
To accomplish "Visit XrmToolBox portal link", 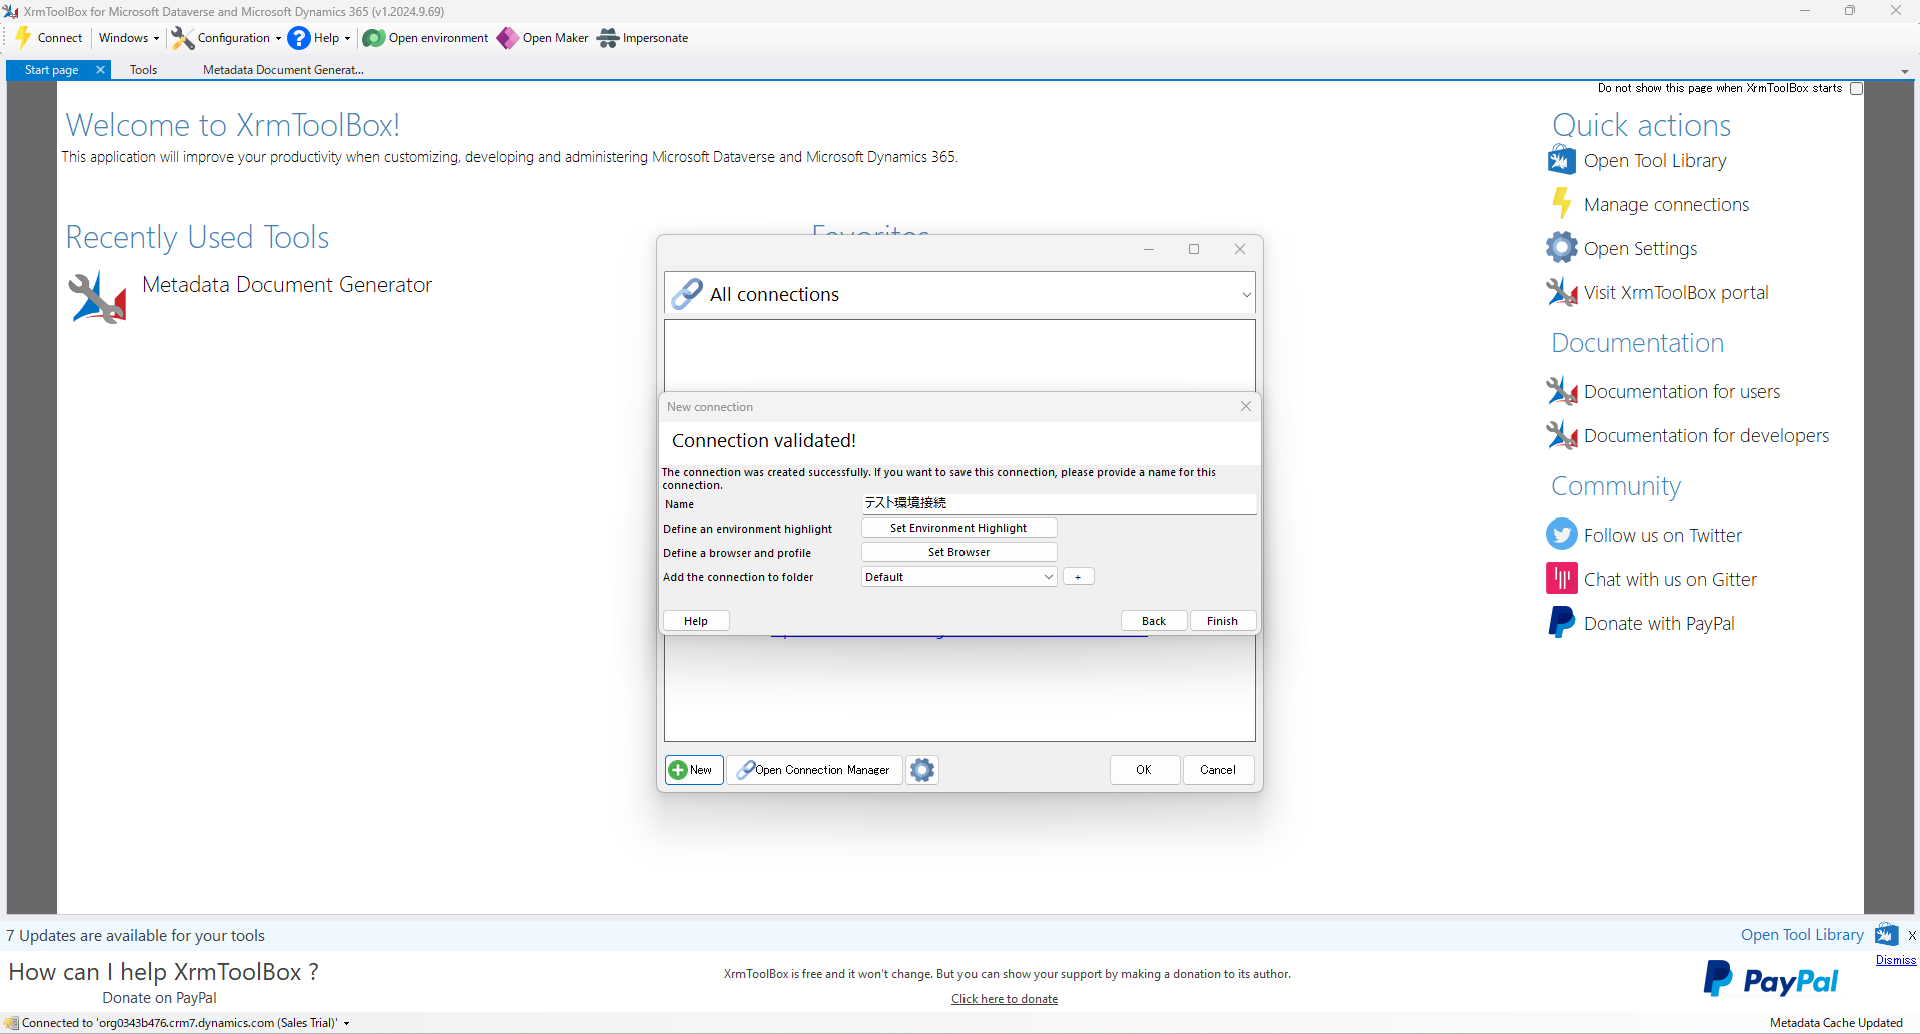I will (1676, 293).
